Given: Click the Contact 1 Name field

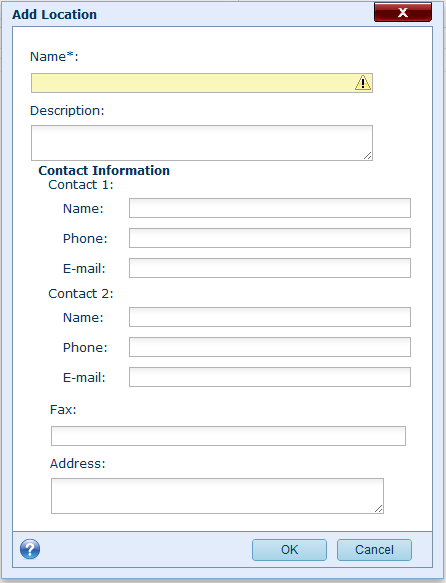Looking at the screenshot, I should coord(270,208).
